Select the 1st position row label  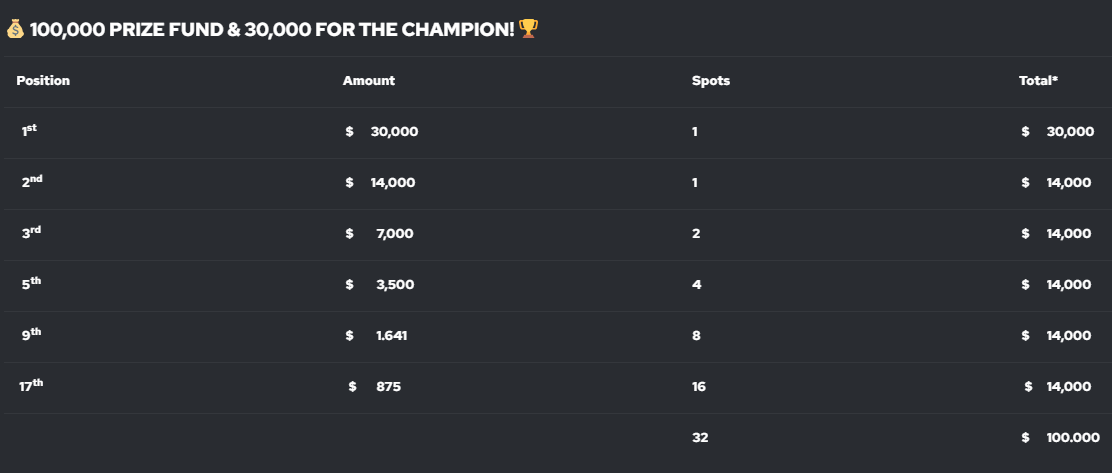[x=29, y=130]
